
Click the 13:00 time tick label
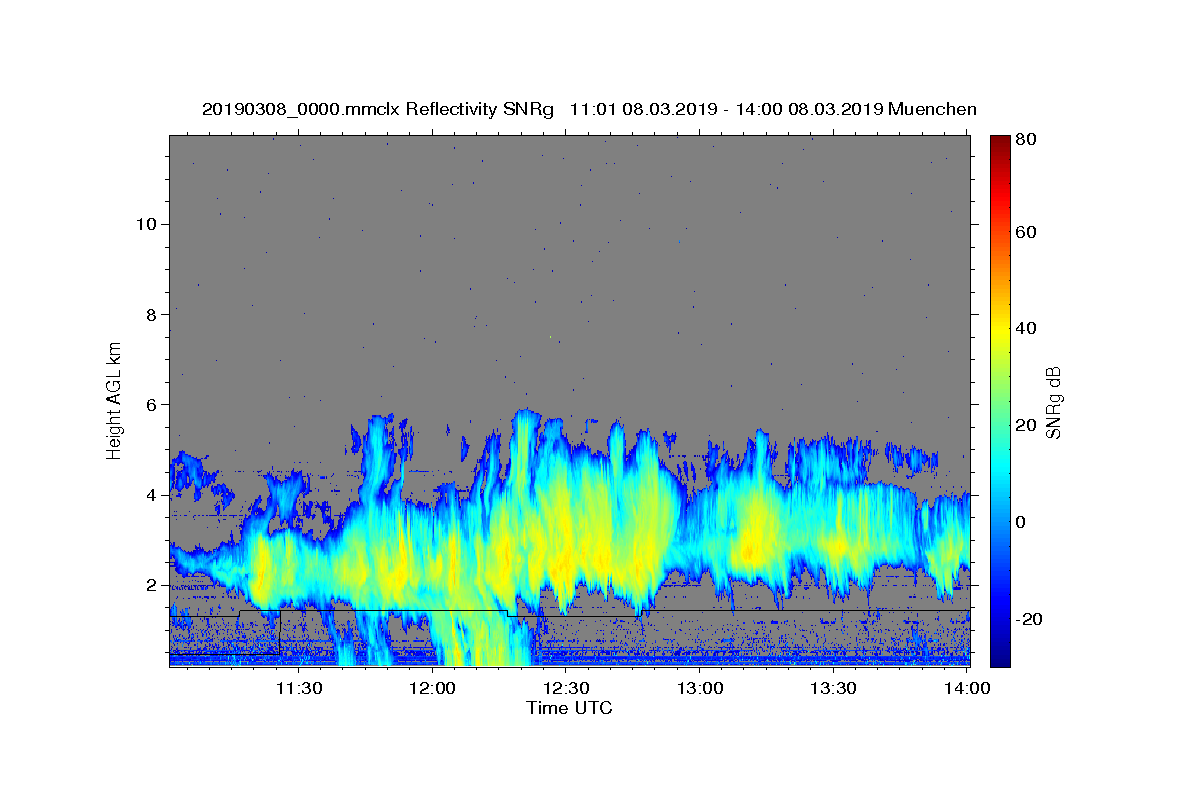point(700,688)
